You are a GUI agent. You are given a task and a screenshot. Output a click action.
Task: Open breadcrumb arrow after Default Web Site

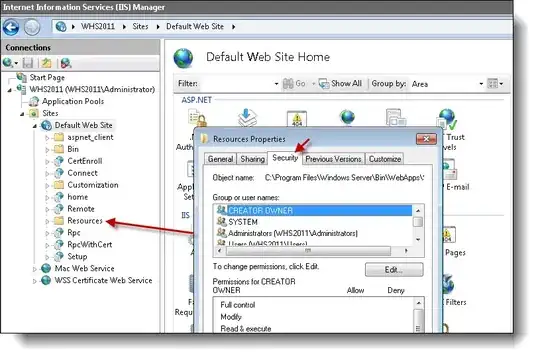(x=233, y=27)
